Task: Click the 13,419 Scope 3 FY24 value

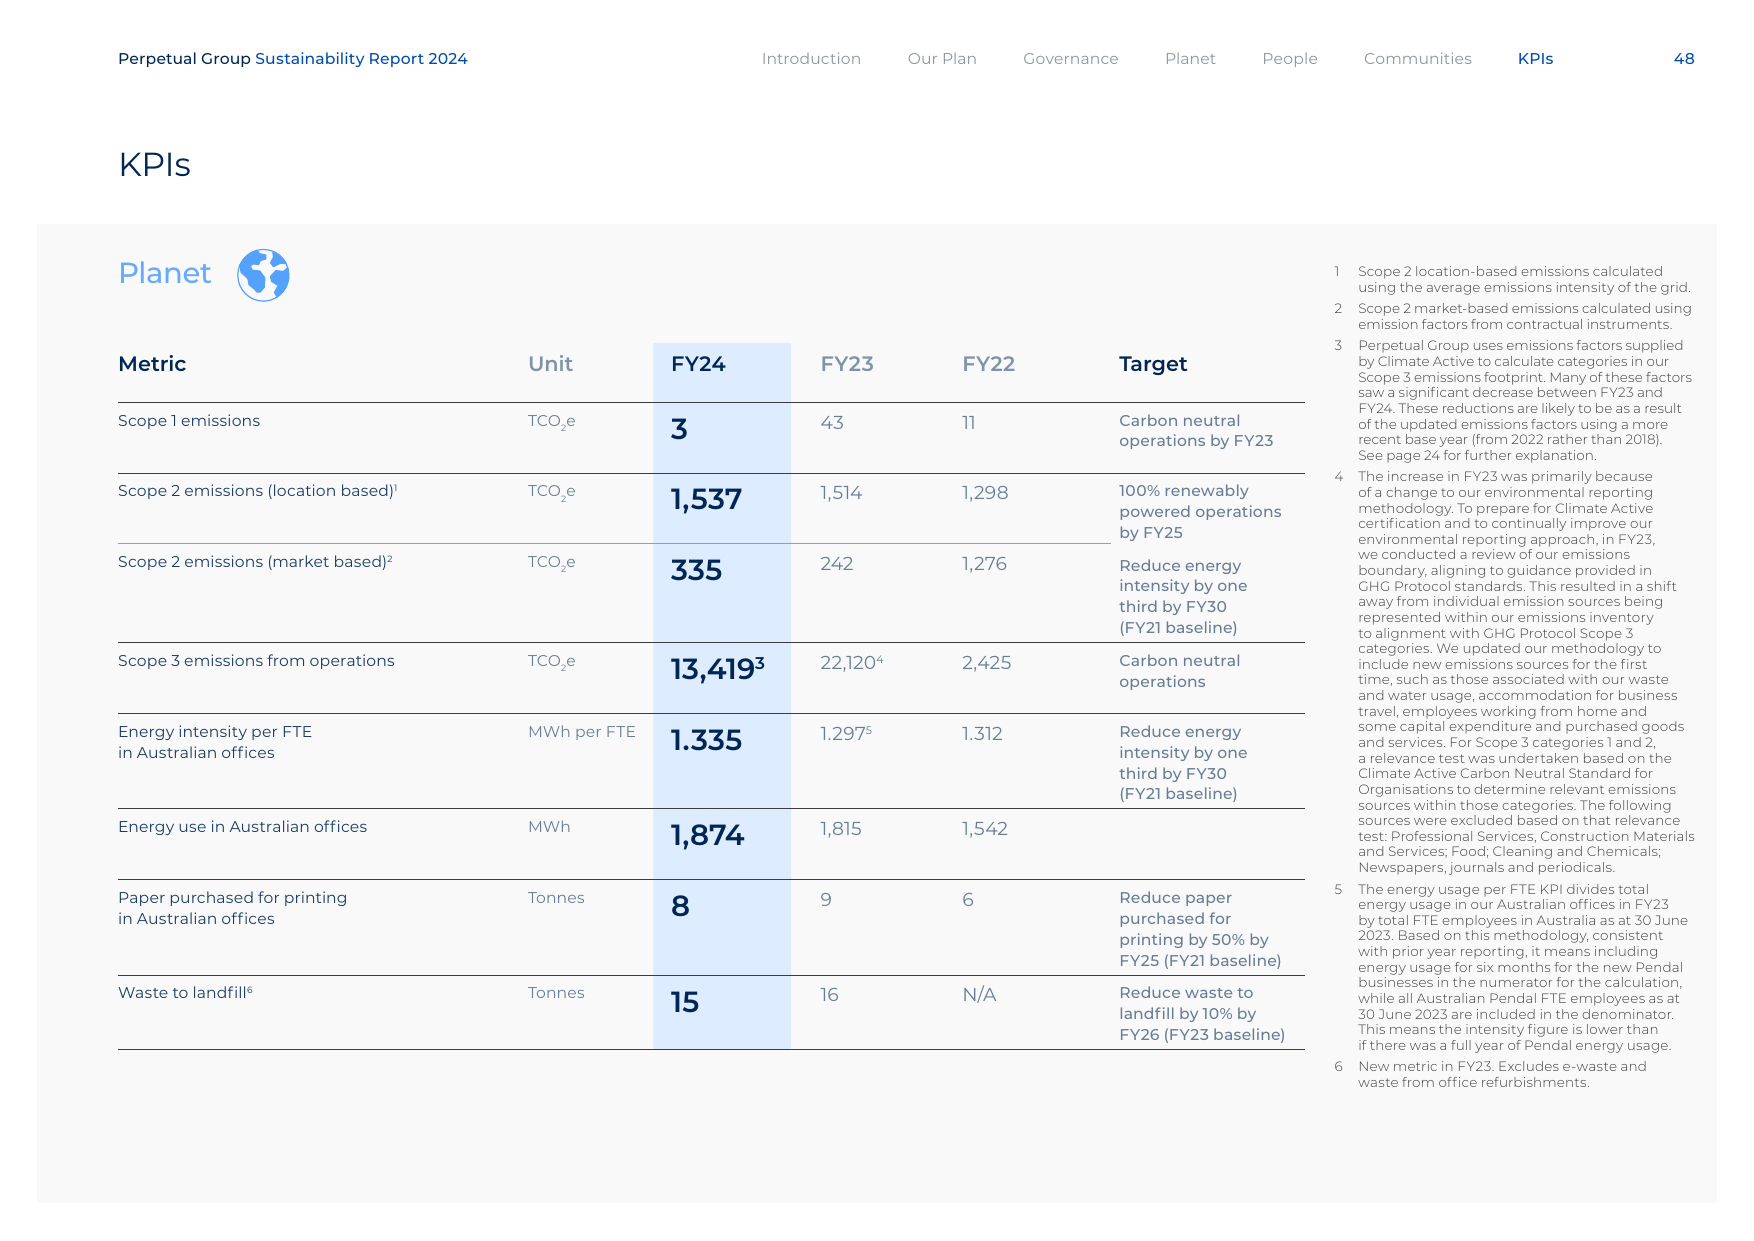Action: pos(717,669)
